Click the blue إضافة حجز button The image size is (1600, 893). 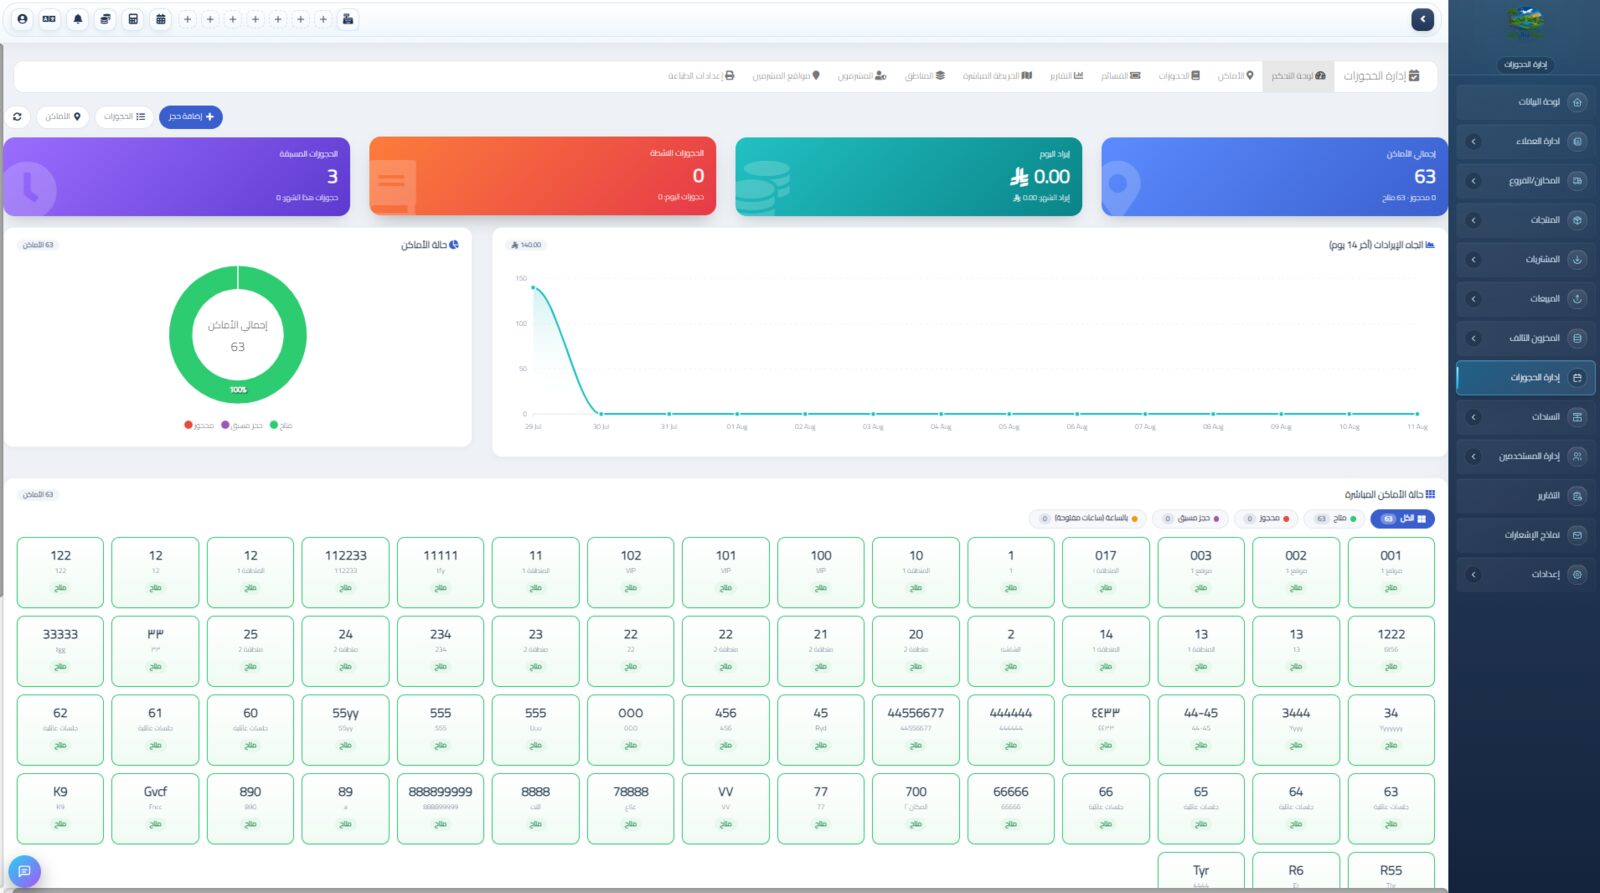tap(191, 117)
